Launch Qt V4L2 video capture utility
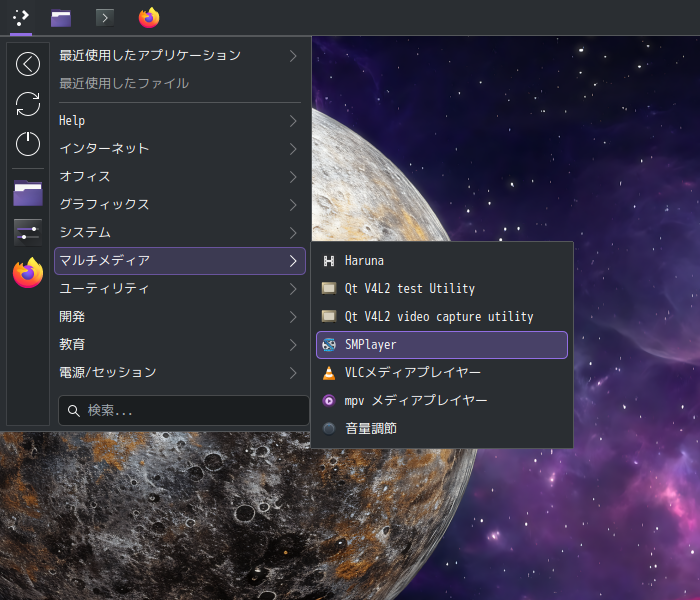 click(442, 317)
